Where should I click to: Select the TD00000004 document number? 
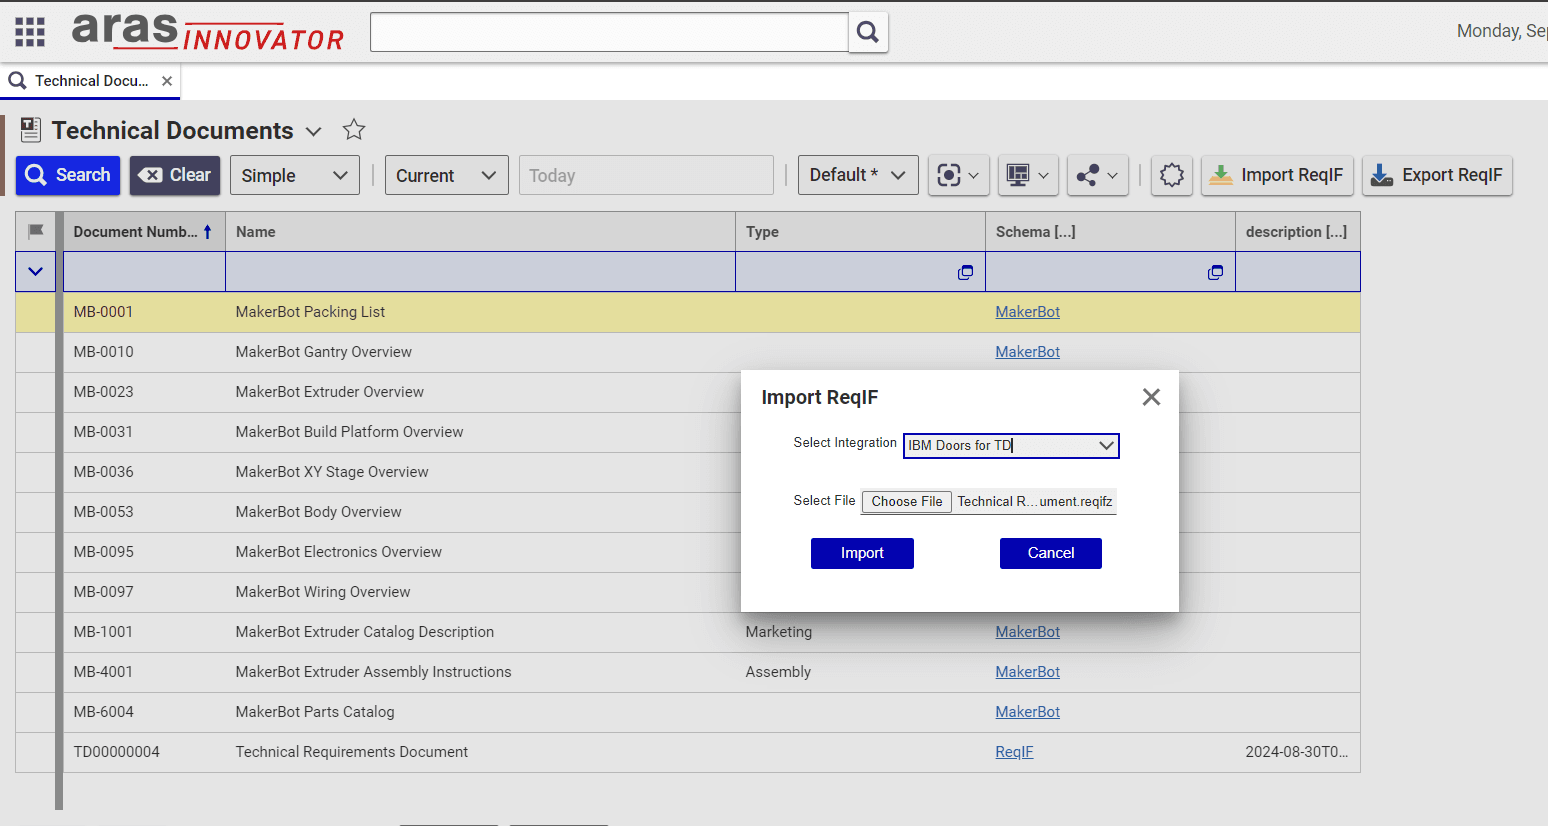click(x=116, y=752)
